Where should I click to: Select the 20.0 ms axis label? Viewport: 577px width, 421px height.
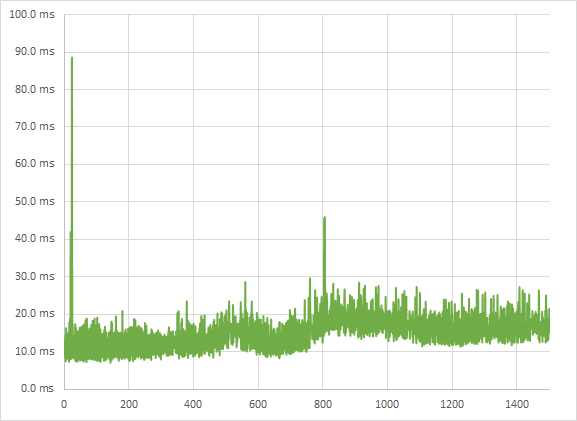(35, 314)
